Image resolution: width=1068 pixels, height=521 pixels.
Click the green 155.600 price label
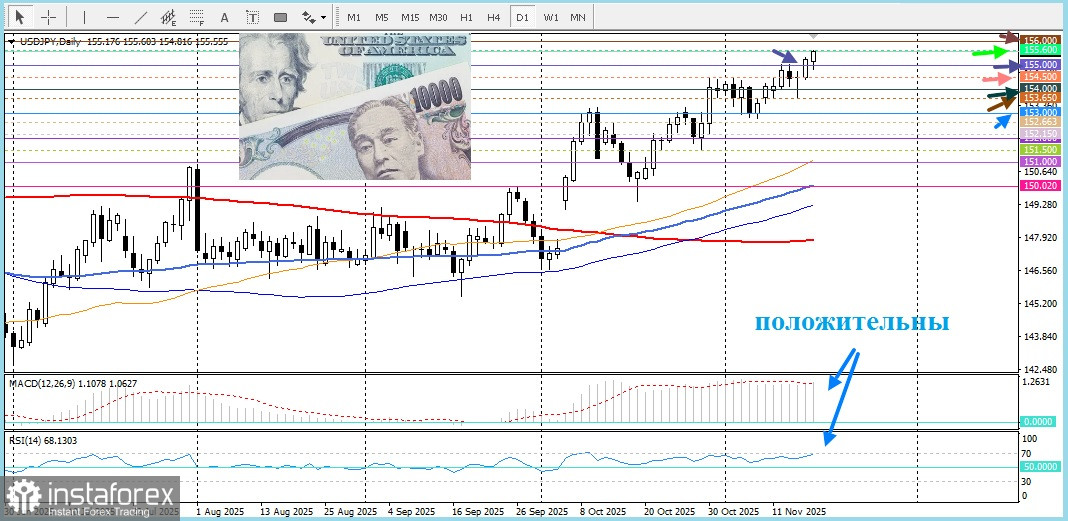click(x=1039, y=50)
